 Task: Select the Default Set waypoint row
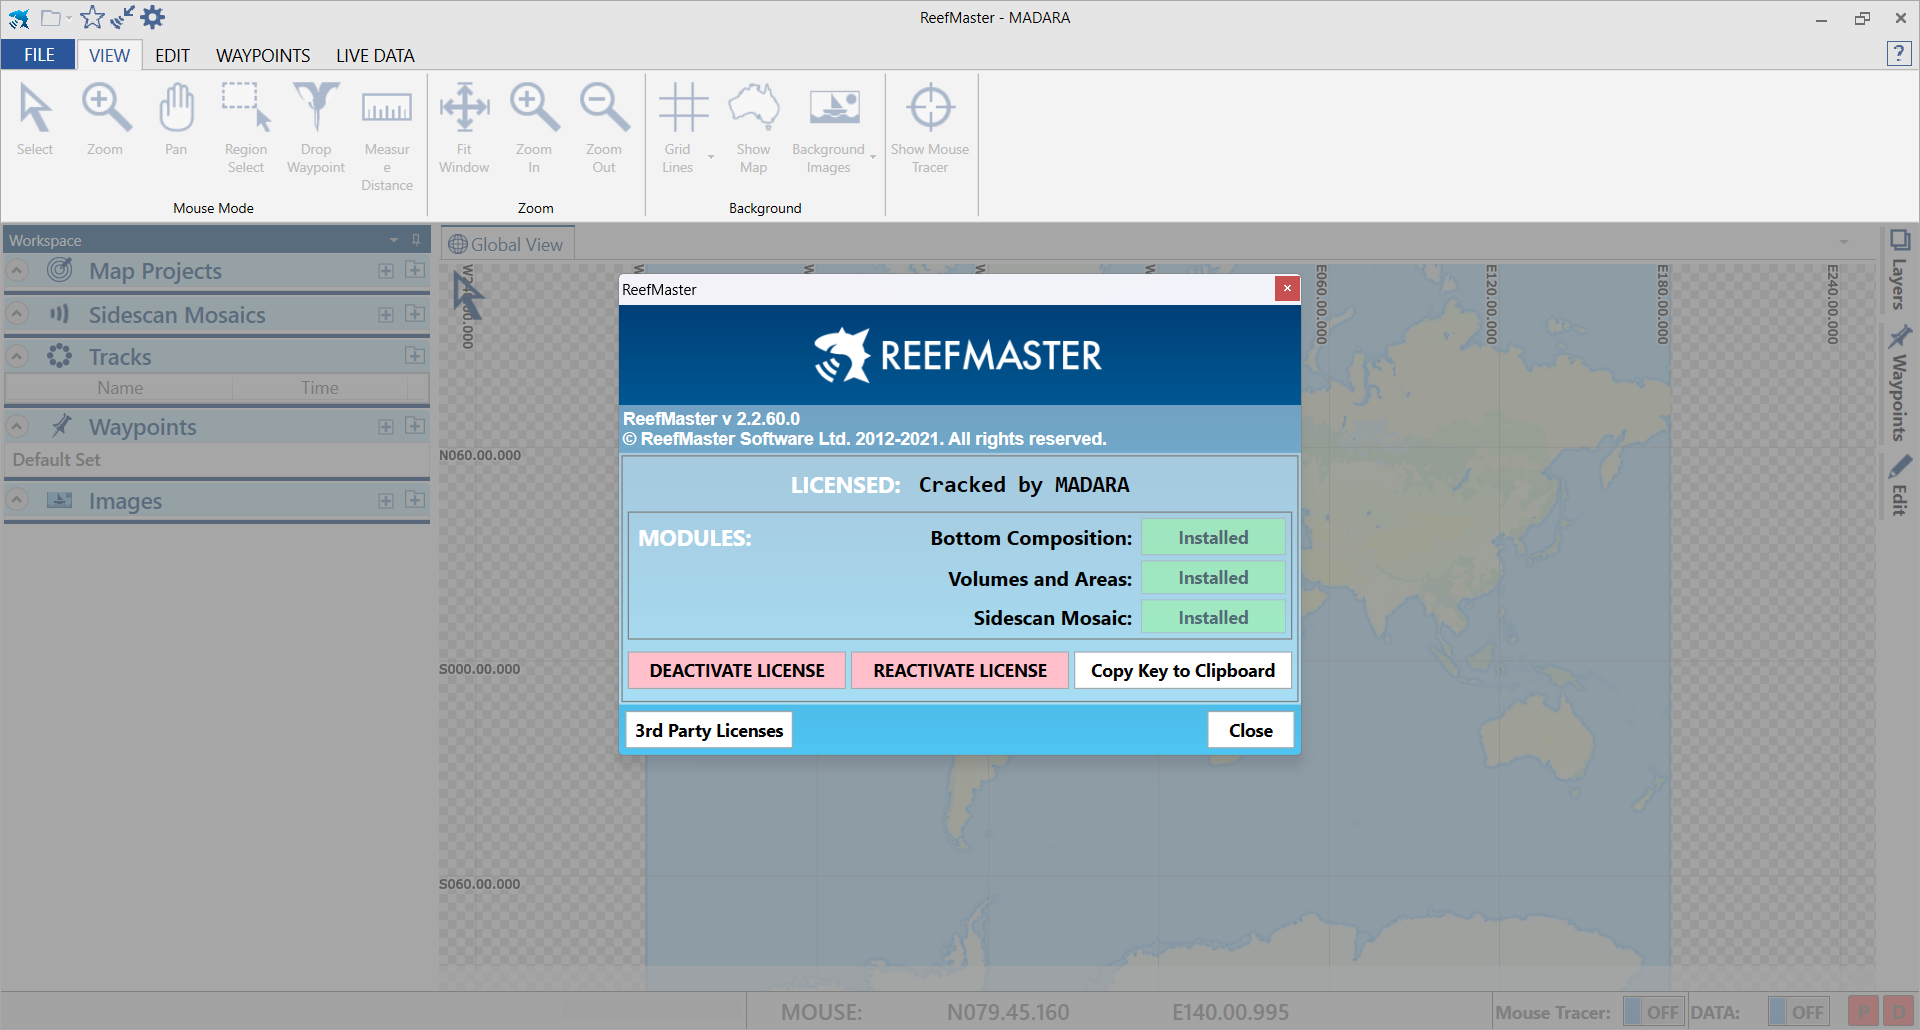pyautogui.click(x=217, y=459)
